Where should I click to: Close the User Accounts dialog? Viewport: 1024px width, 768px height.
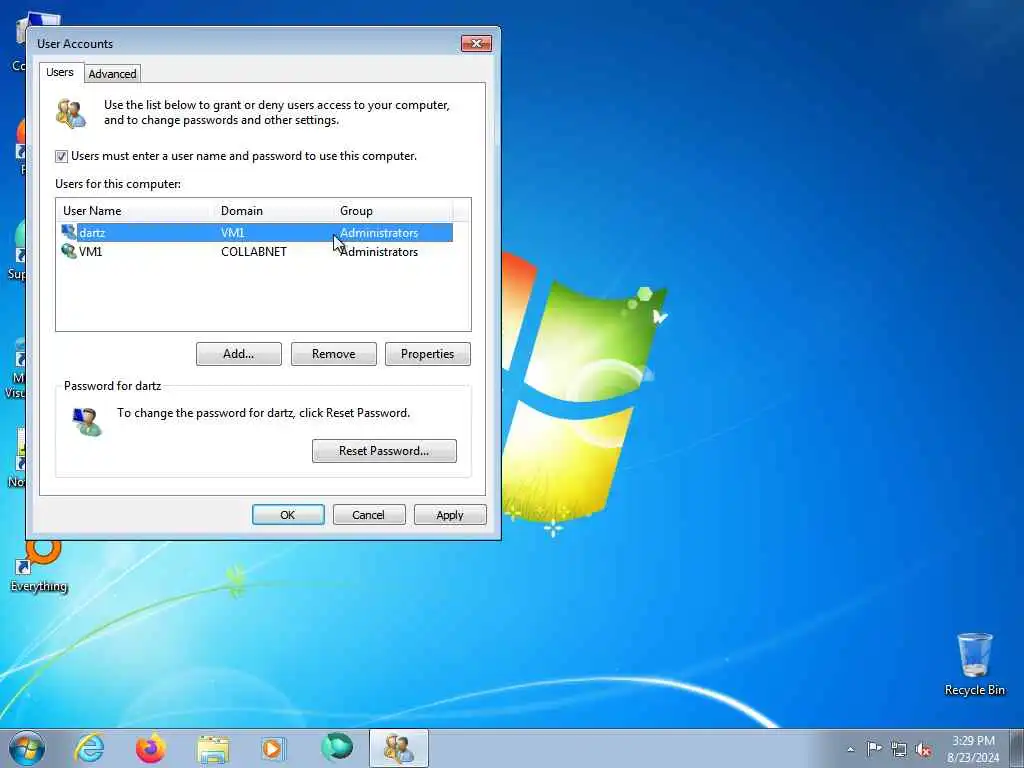tap(476, 44)
